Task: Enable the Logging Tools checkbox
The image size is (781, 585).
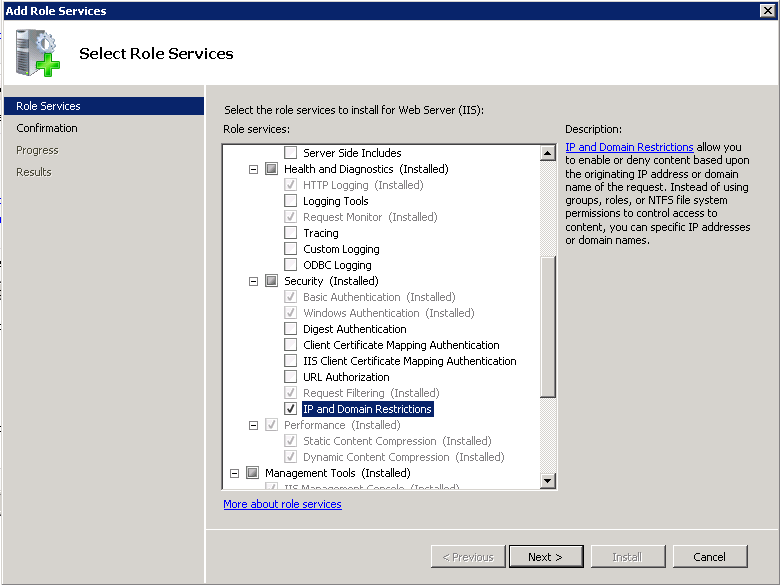Action: click(x=290, y=201)
